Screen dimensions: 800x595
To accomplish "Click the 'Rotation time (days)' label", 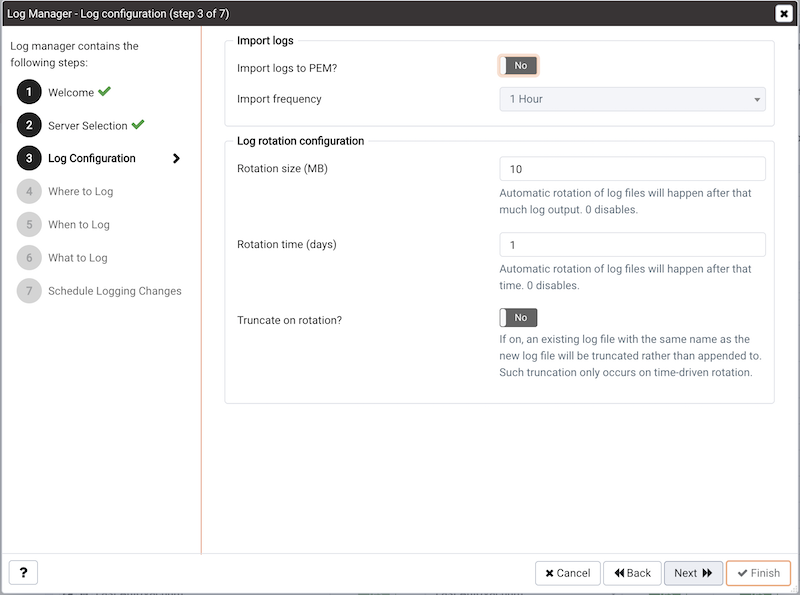I will [x=287, y=244].
